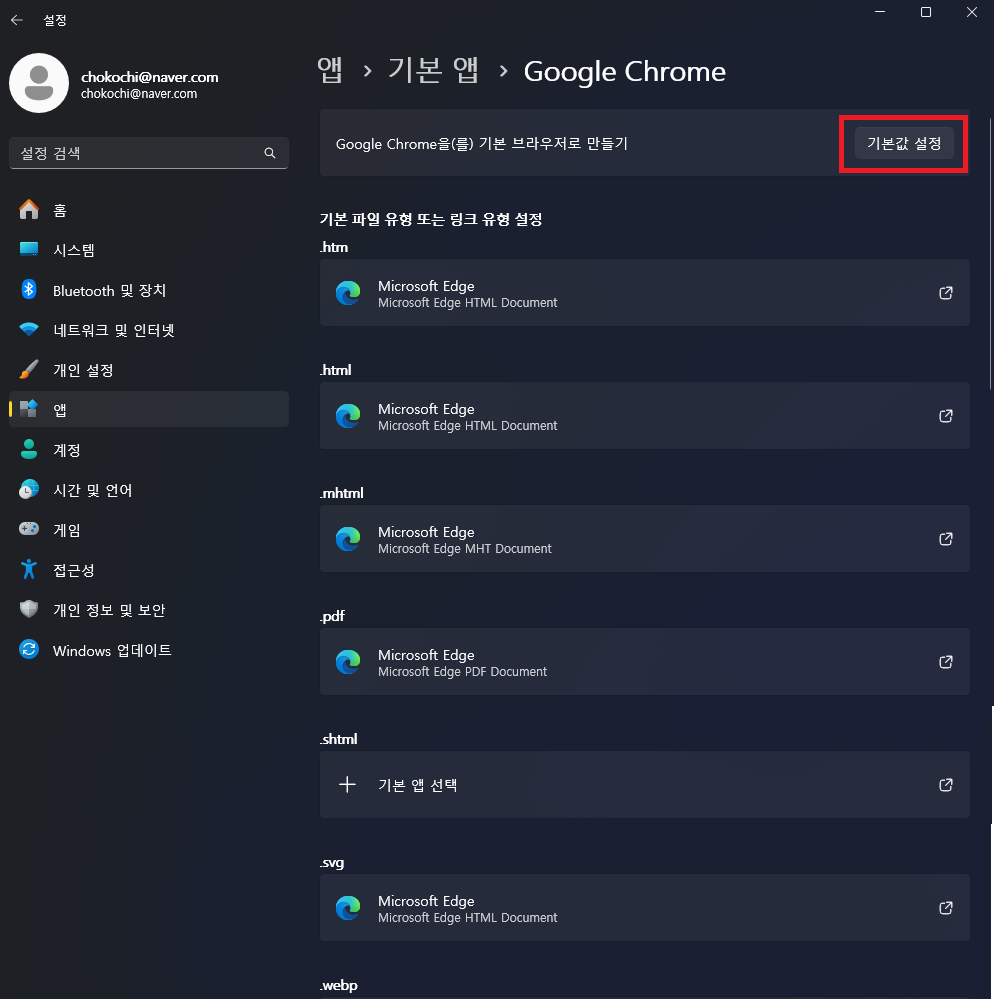The height and width of the screenshot is (999, 994).
Task: Open 접근성 settings
Action: 148,569
